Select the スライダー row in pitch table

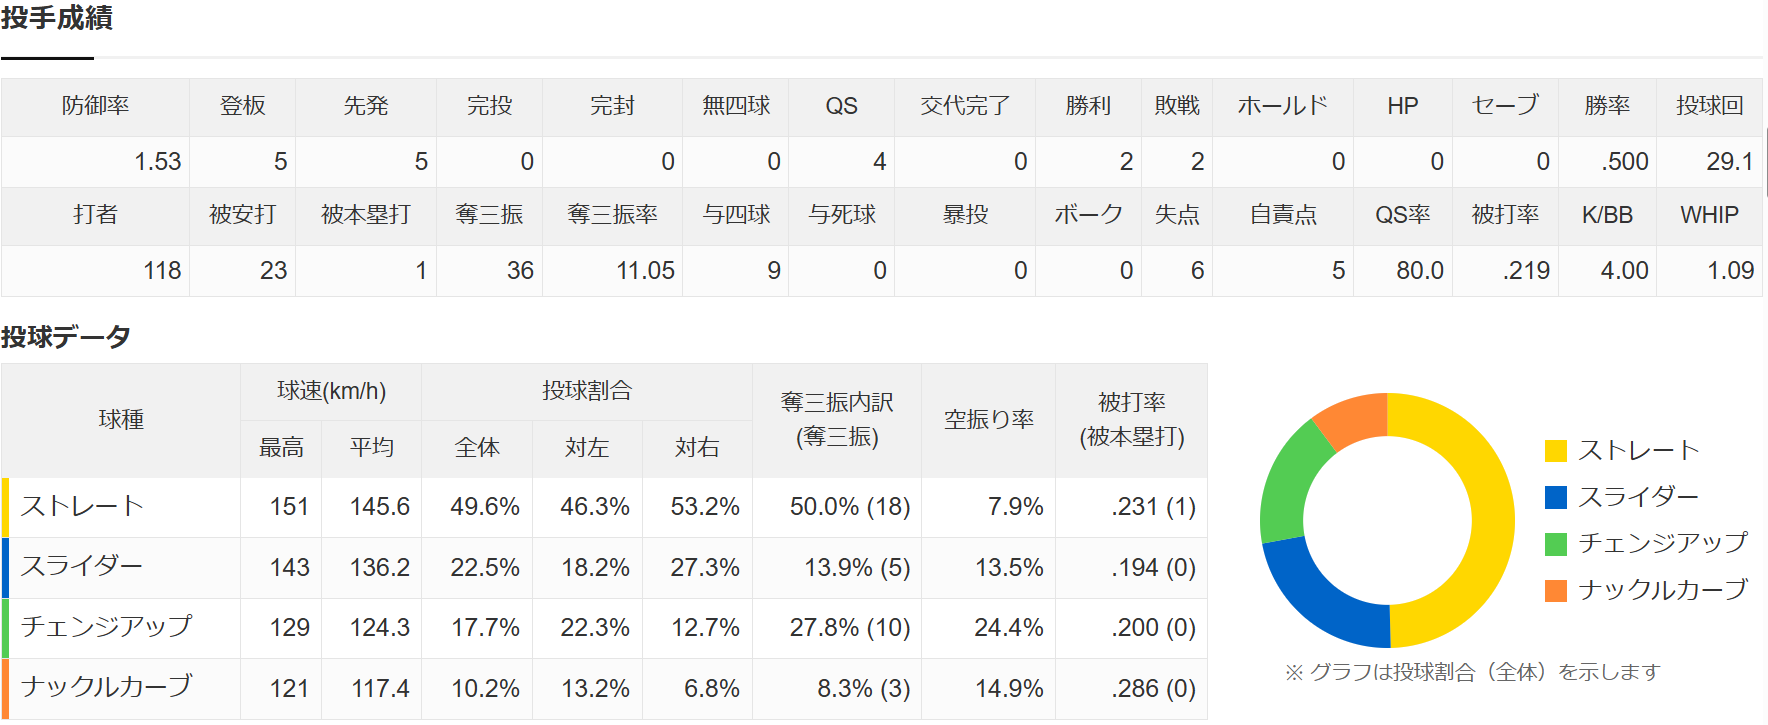click(x=604, y=568)
